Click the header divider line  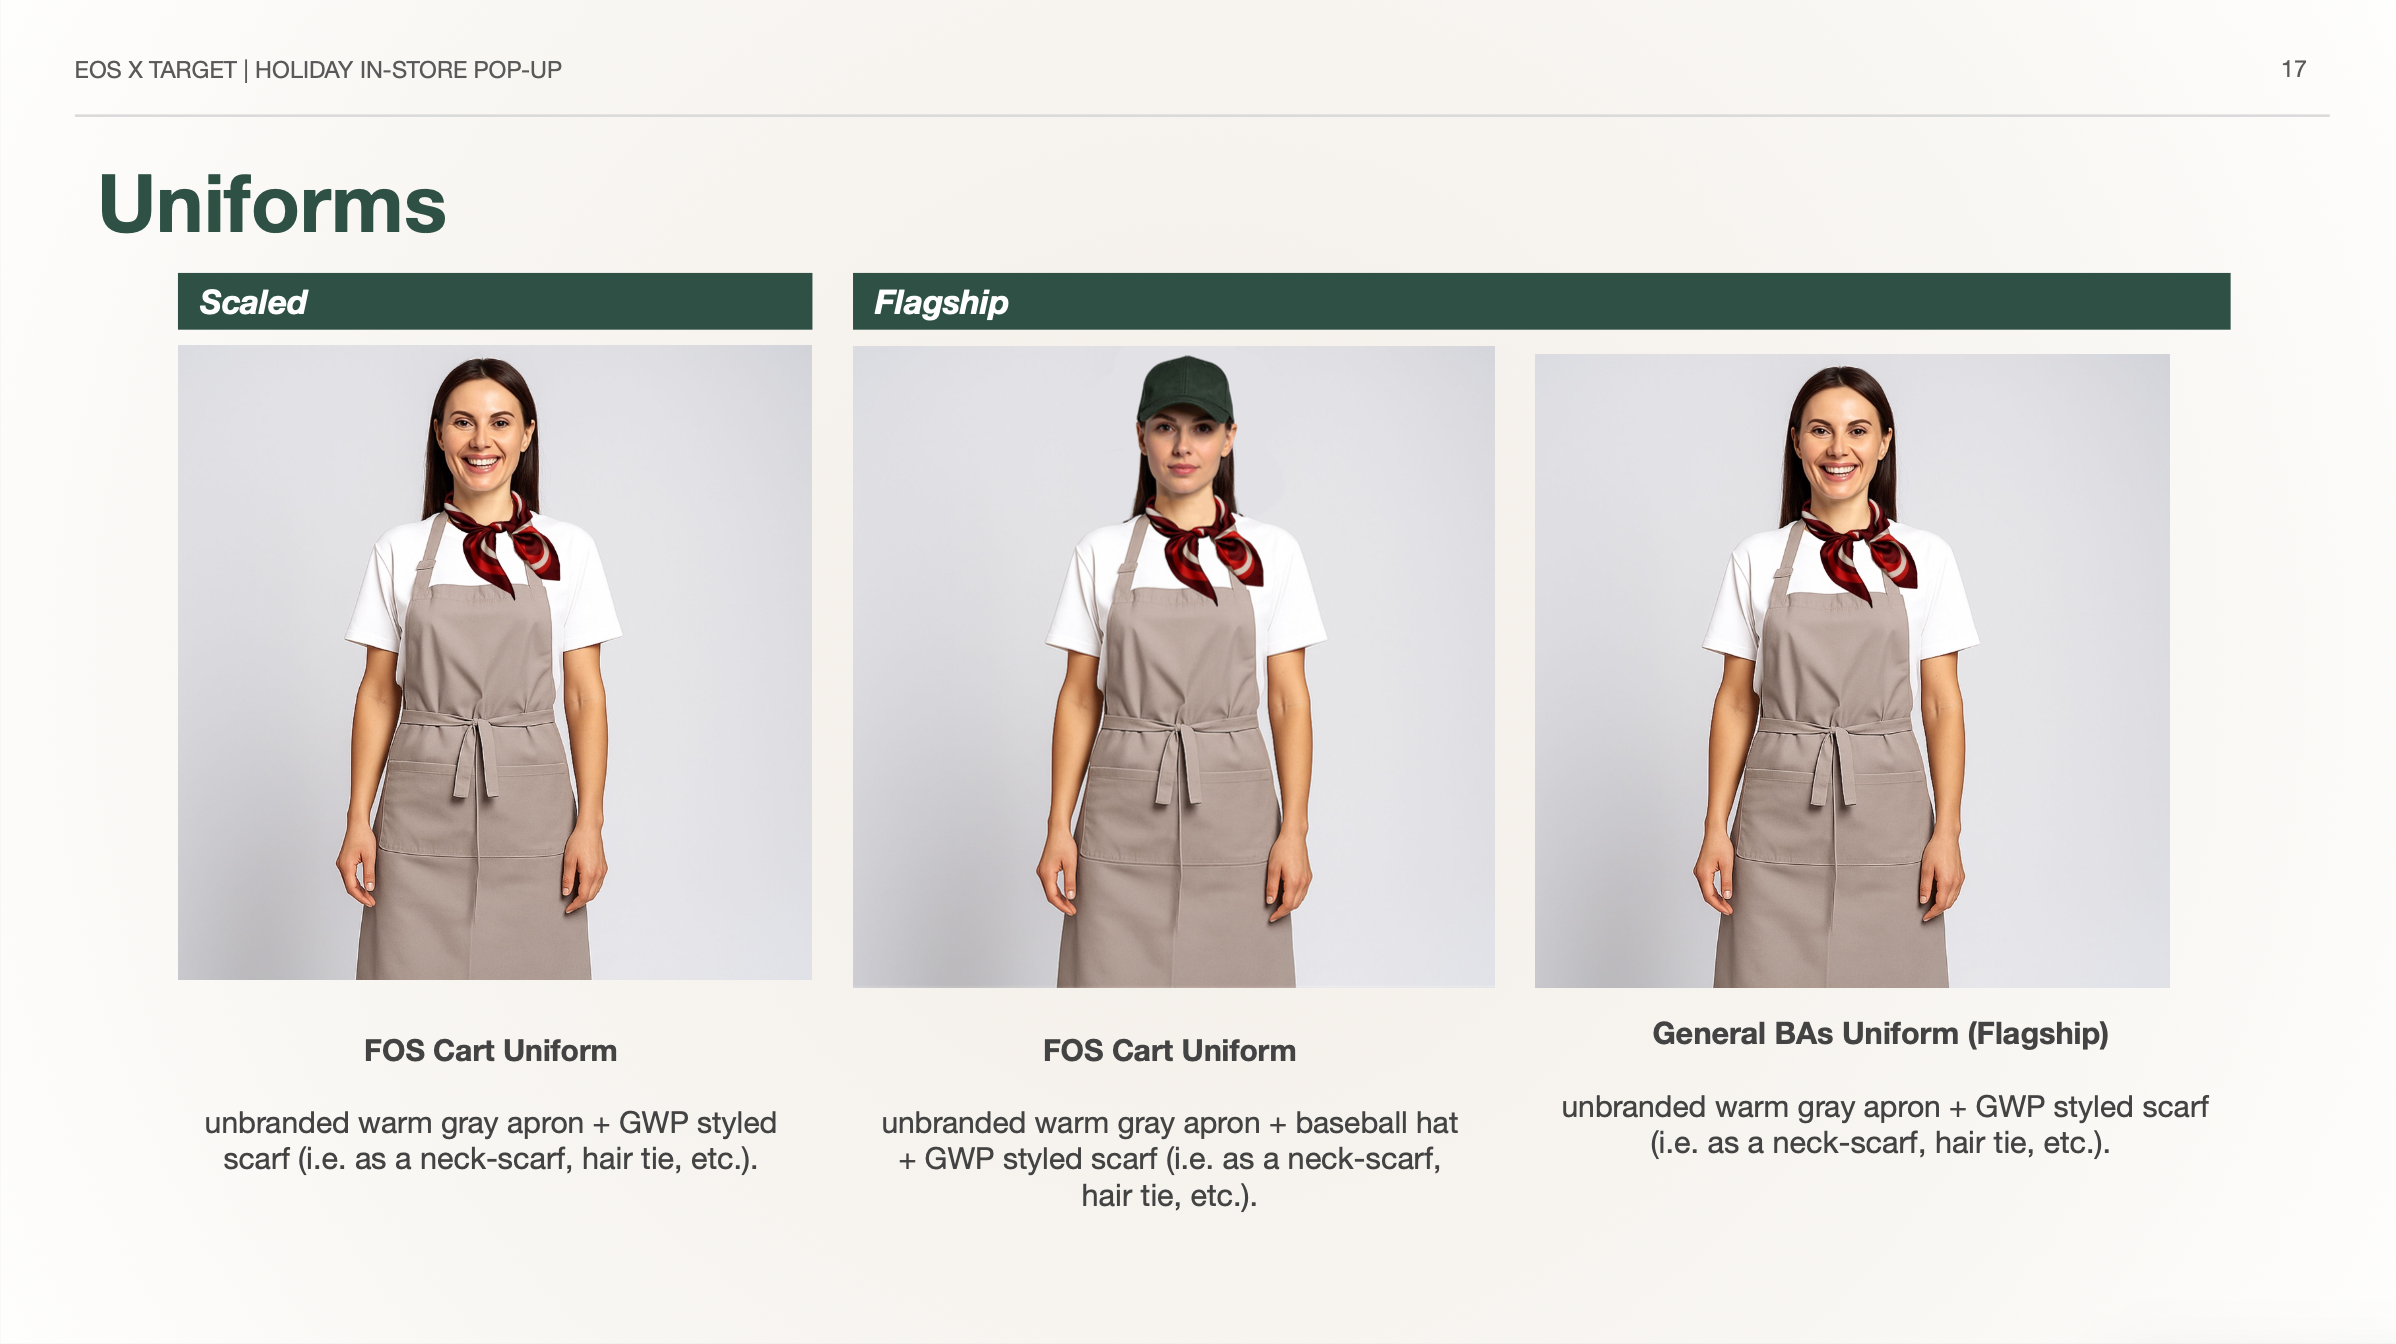point(1202,116)
